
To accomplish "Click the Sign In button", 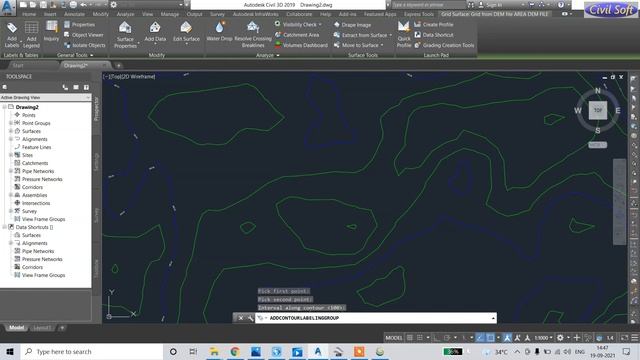I will (490, 5).
